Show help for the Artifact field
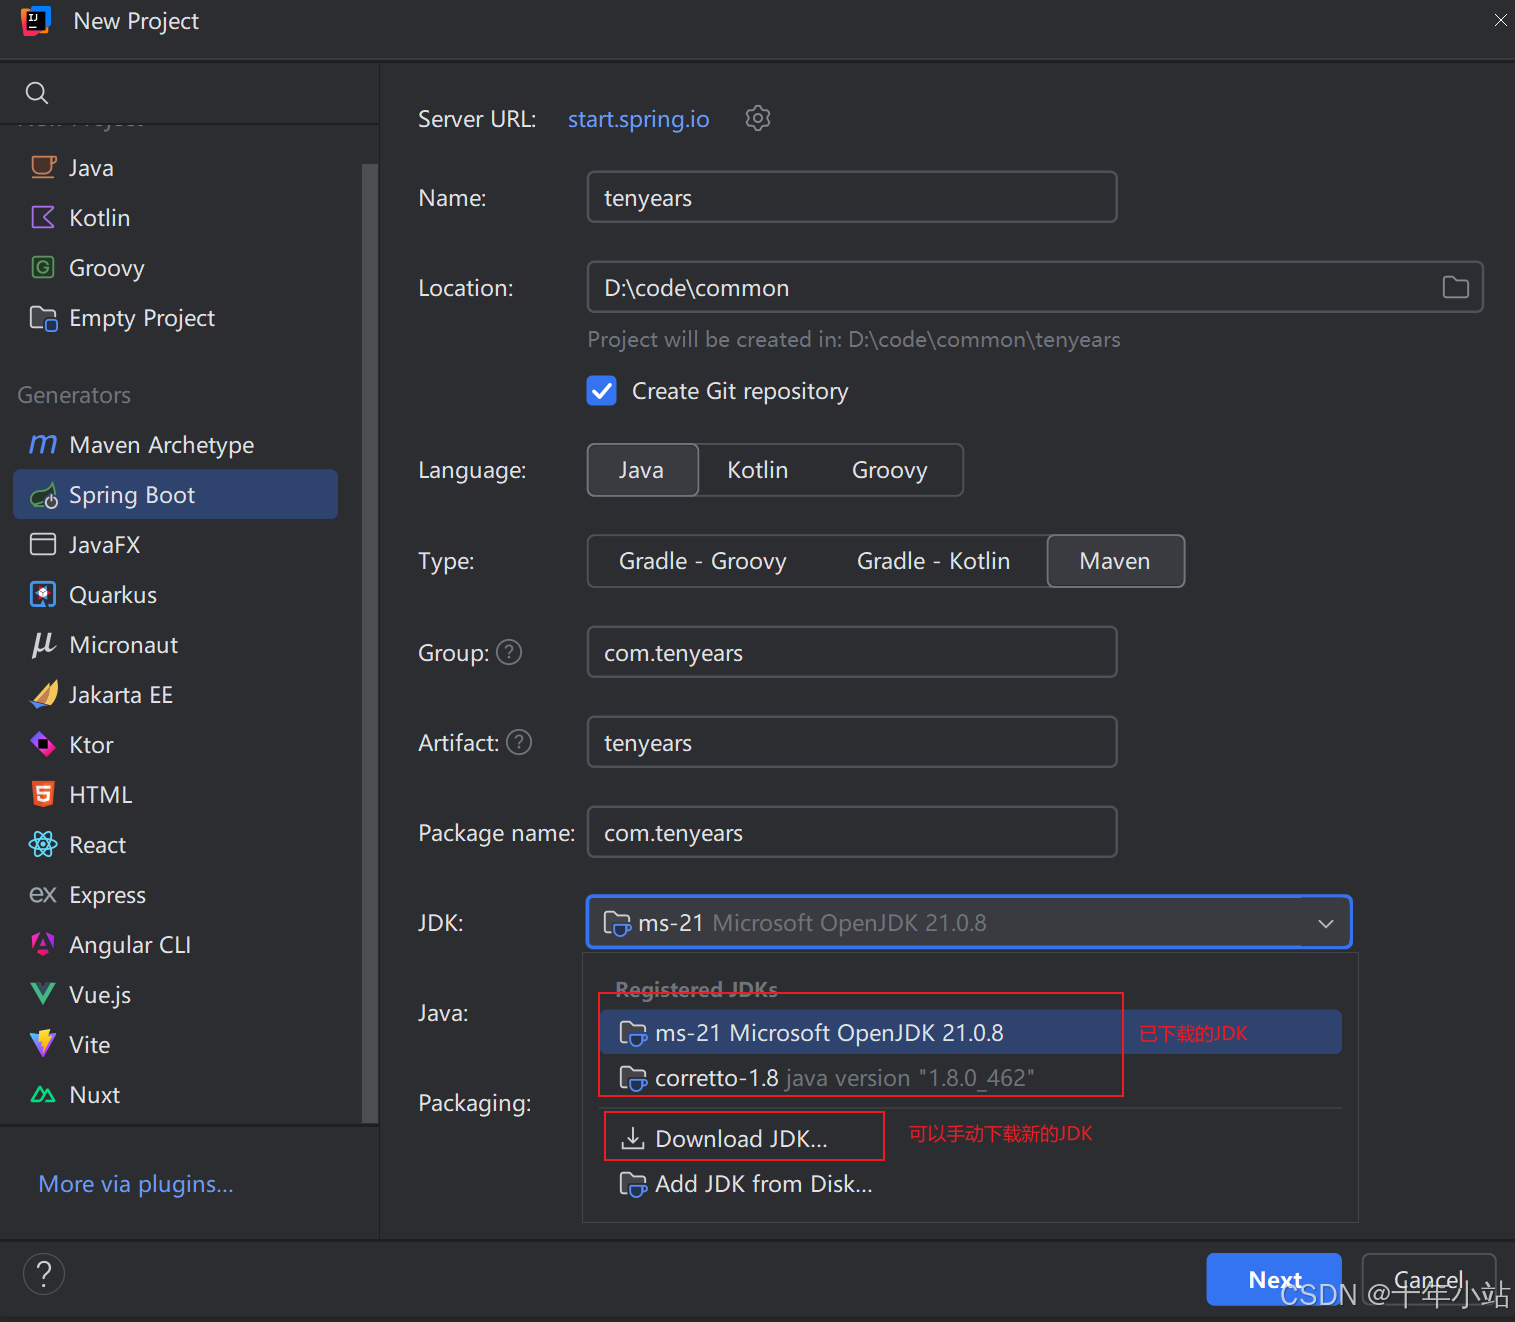This screenshot has width=1515, height=1322. (x=519, y=742)
